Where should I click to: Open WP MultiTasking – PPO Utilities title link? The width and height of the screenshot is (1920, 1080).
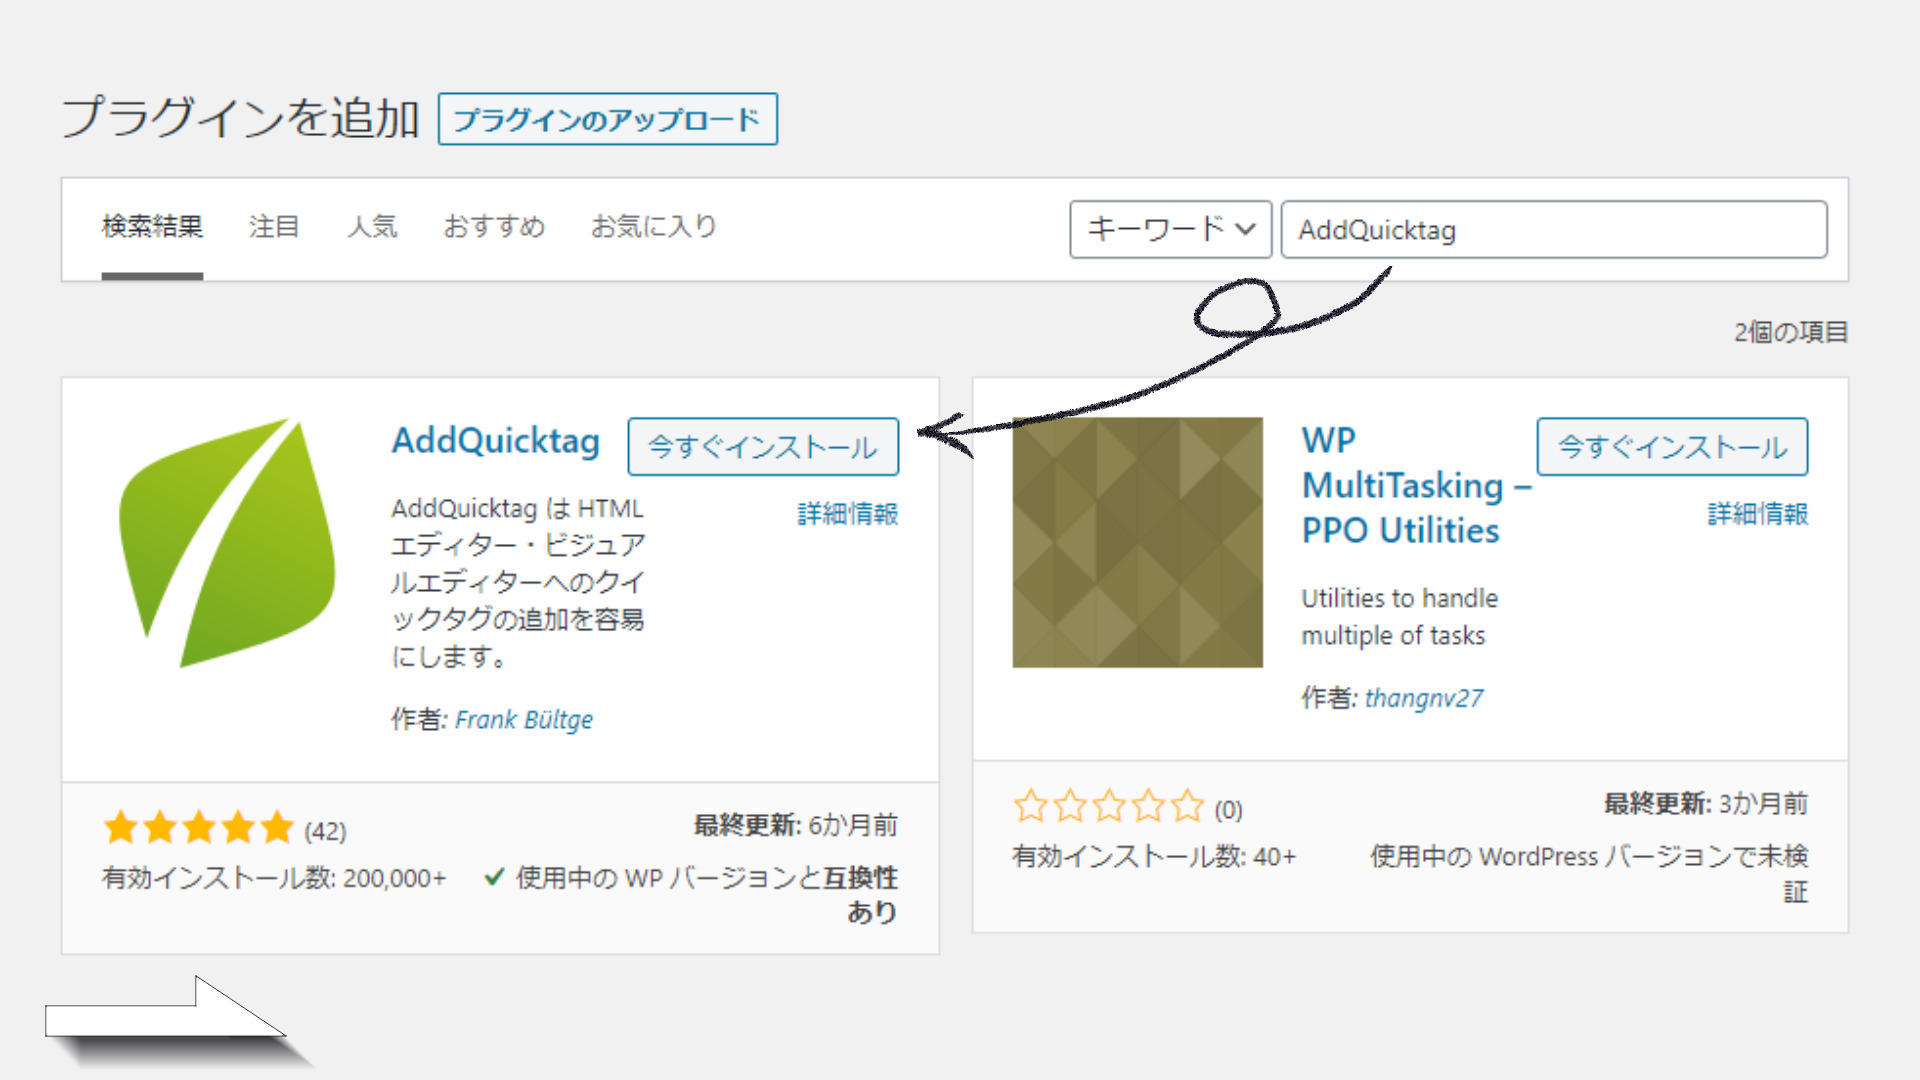click(x=1415, y=485)
